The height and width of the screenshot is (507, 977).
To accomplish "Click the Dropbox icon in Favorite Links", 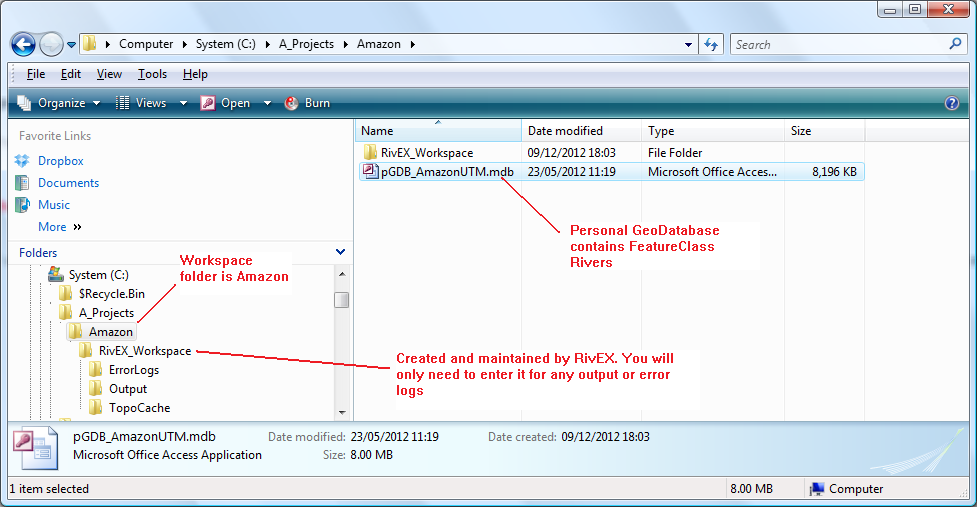I will (22, 161).
